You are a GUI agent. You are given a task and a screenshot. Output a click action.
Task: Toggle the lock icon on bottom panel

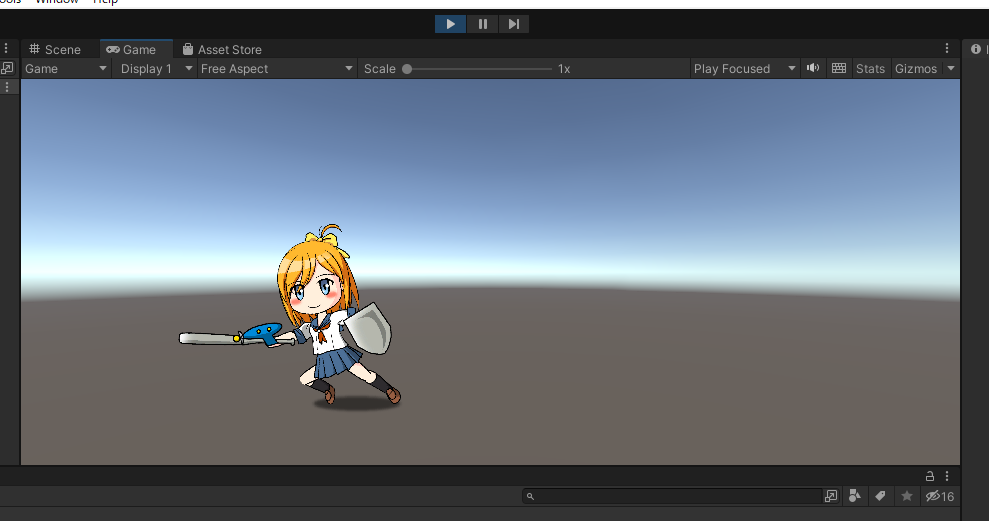pos(930,476)
